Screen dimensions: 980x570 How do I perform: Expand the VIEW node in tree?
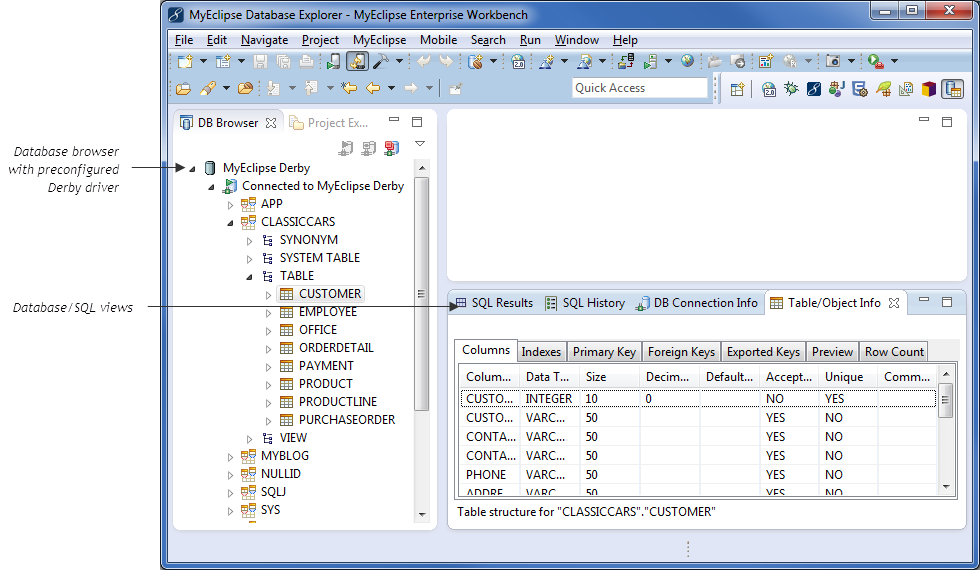click(x=249, y=438)
